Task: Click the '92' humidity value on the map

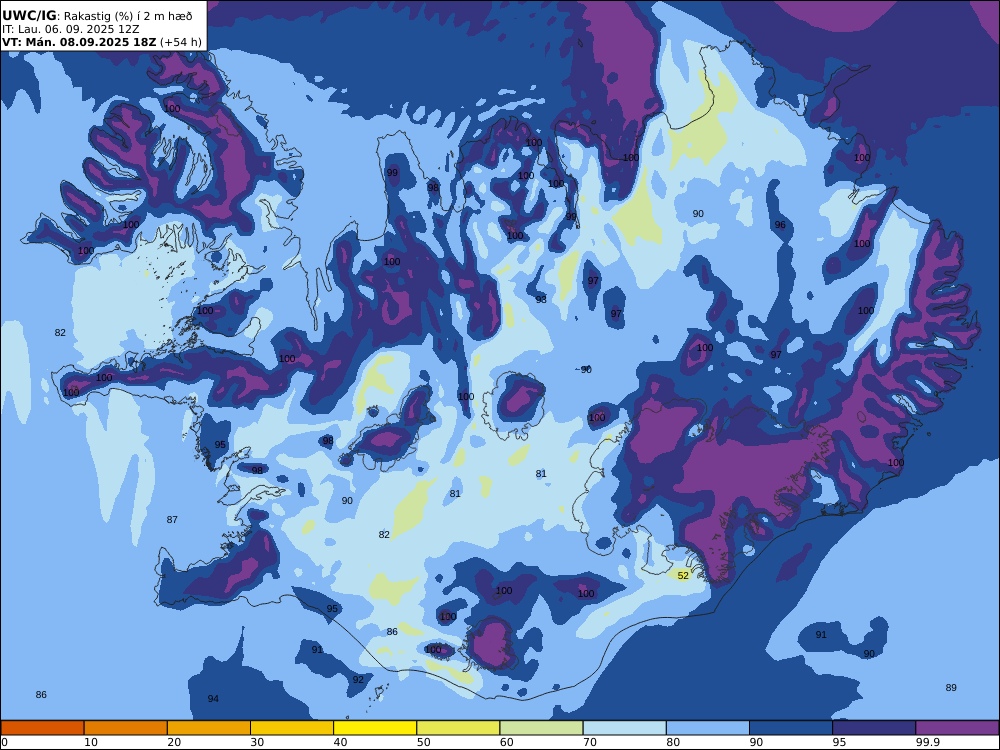Action: pos(358,679)
